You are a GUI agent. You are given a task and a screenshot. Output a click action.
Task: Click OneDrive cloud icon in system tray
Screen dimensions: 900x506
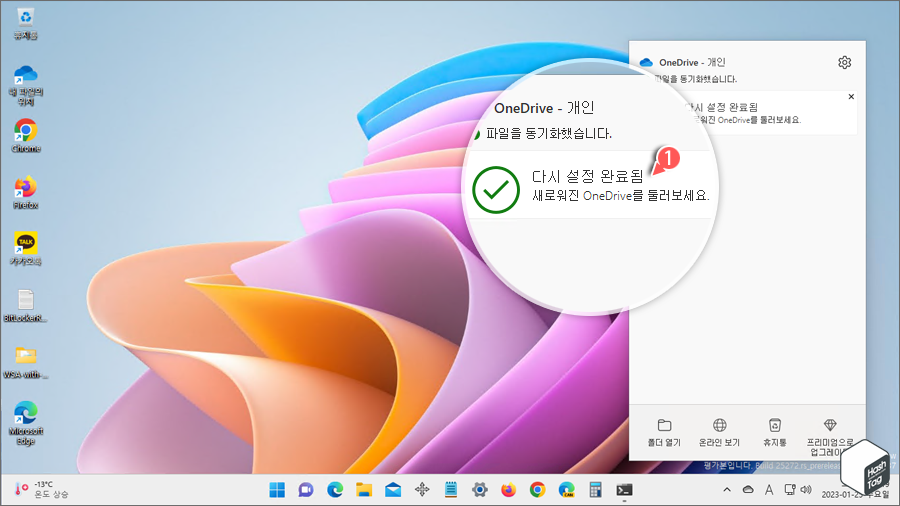(x=748, y=490)
